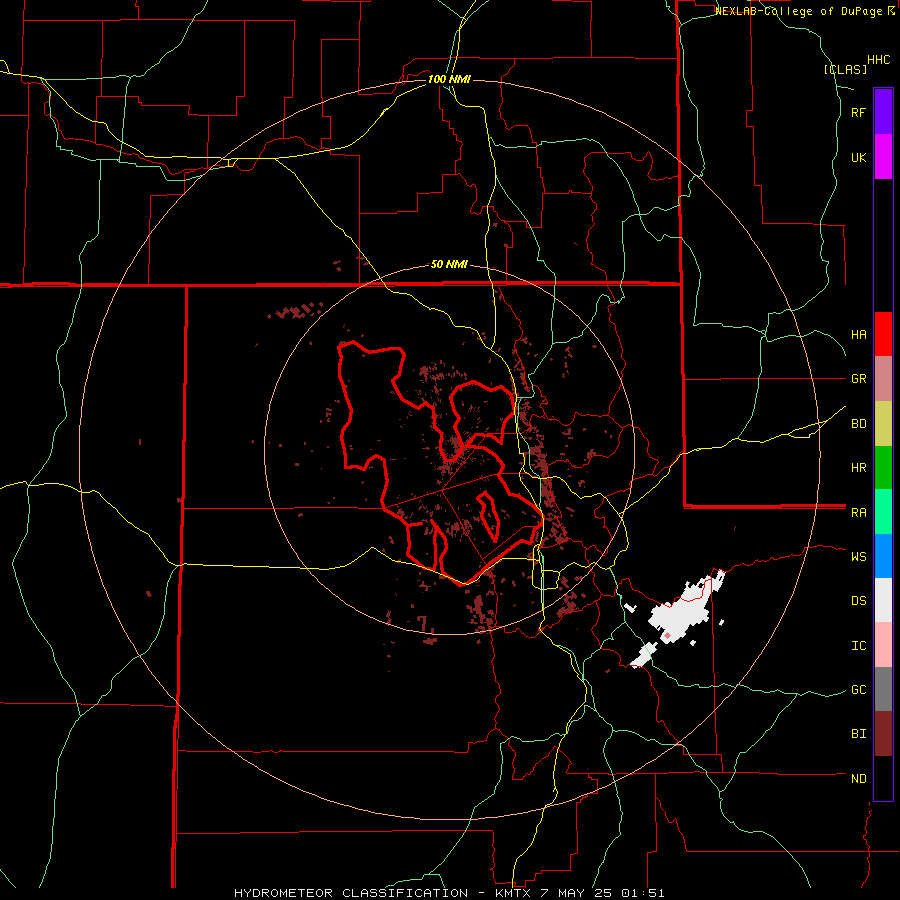The width and height of the screenshot is (900, 900).
Task: Click the HA red legend swatch
Action: click(x=883, y=334)
